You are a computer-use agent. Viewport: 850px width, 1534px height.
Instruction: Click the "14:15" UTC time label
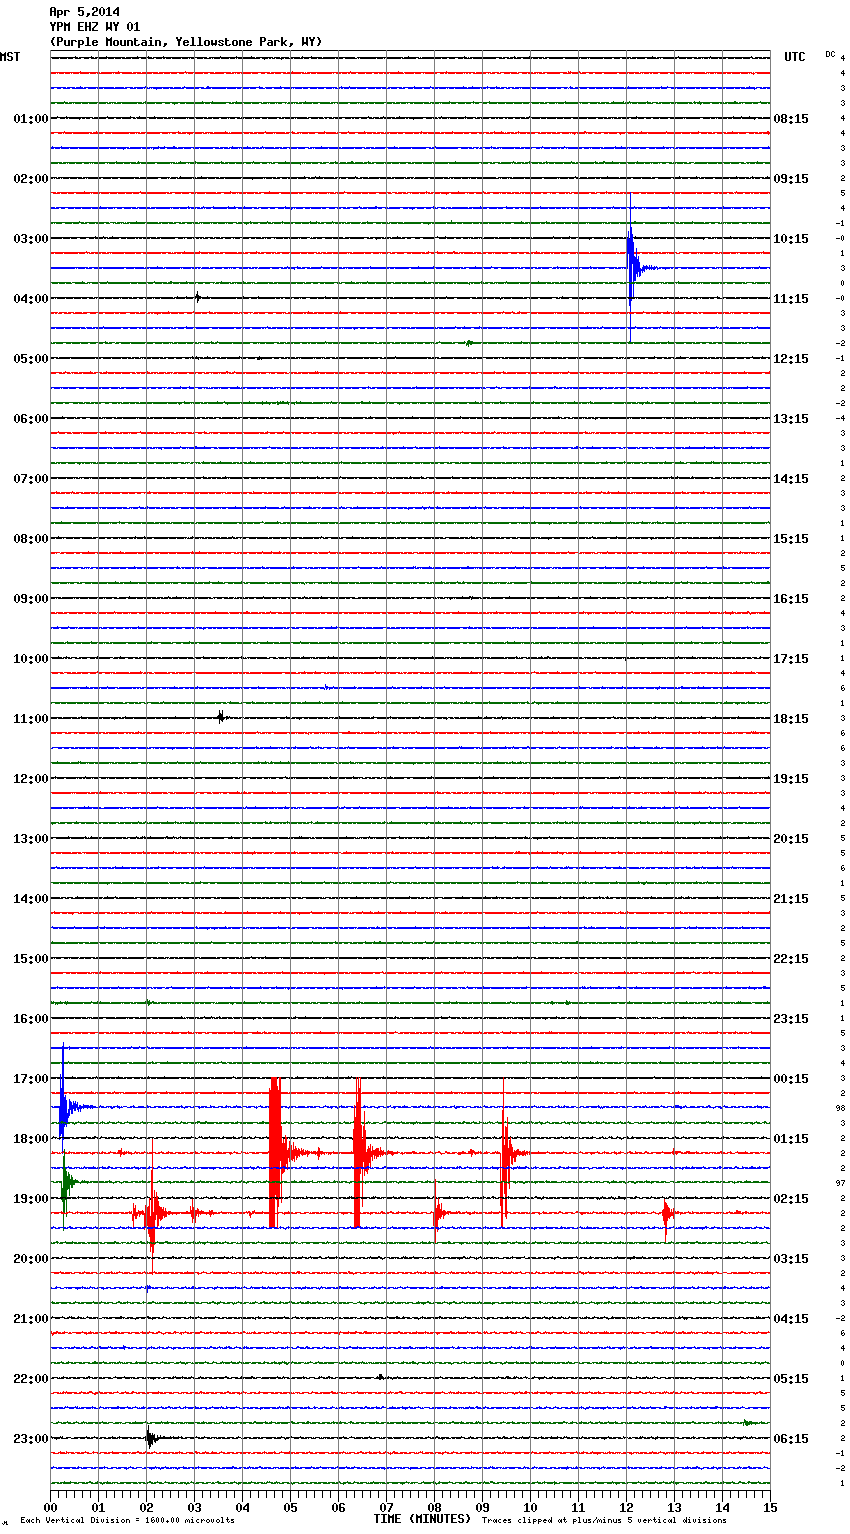(x=791, y=479)
